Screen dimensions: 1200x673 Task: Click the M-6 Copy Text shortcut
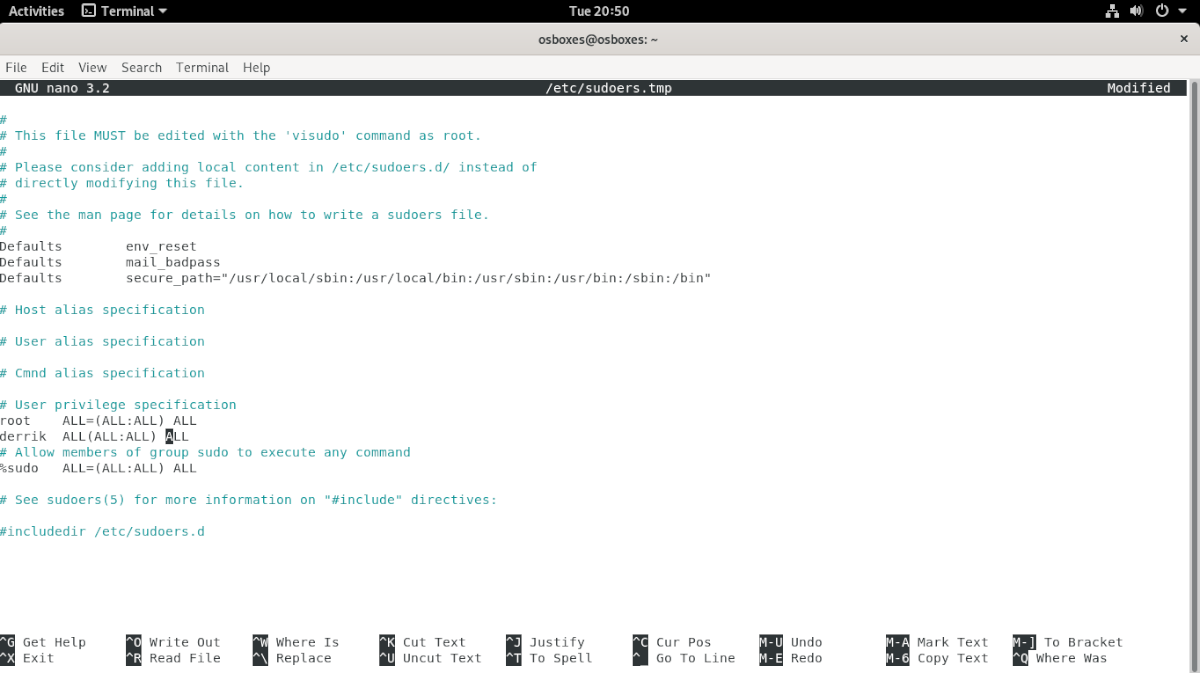937,658
